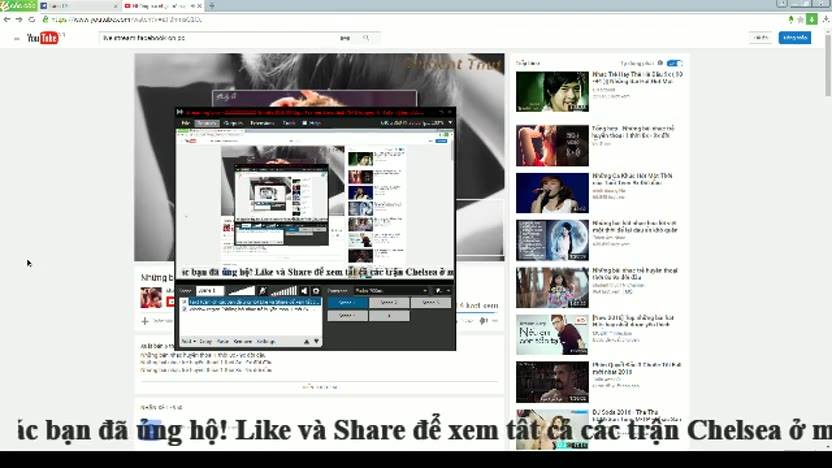
Task: Click the green Cốc Cốc browser logo button
Action: 19,5
